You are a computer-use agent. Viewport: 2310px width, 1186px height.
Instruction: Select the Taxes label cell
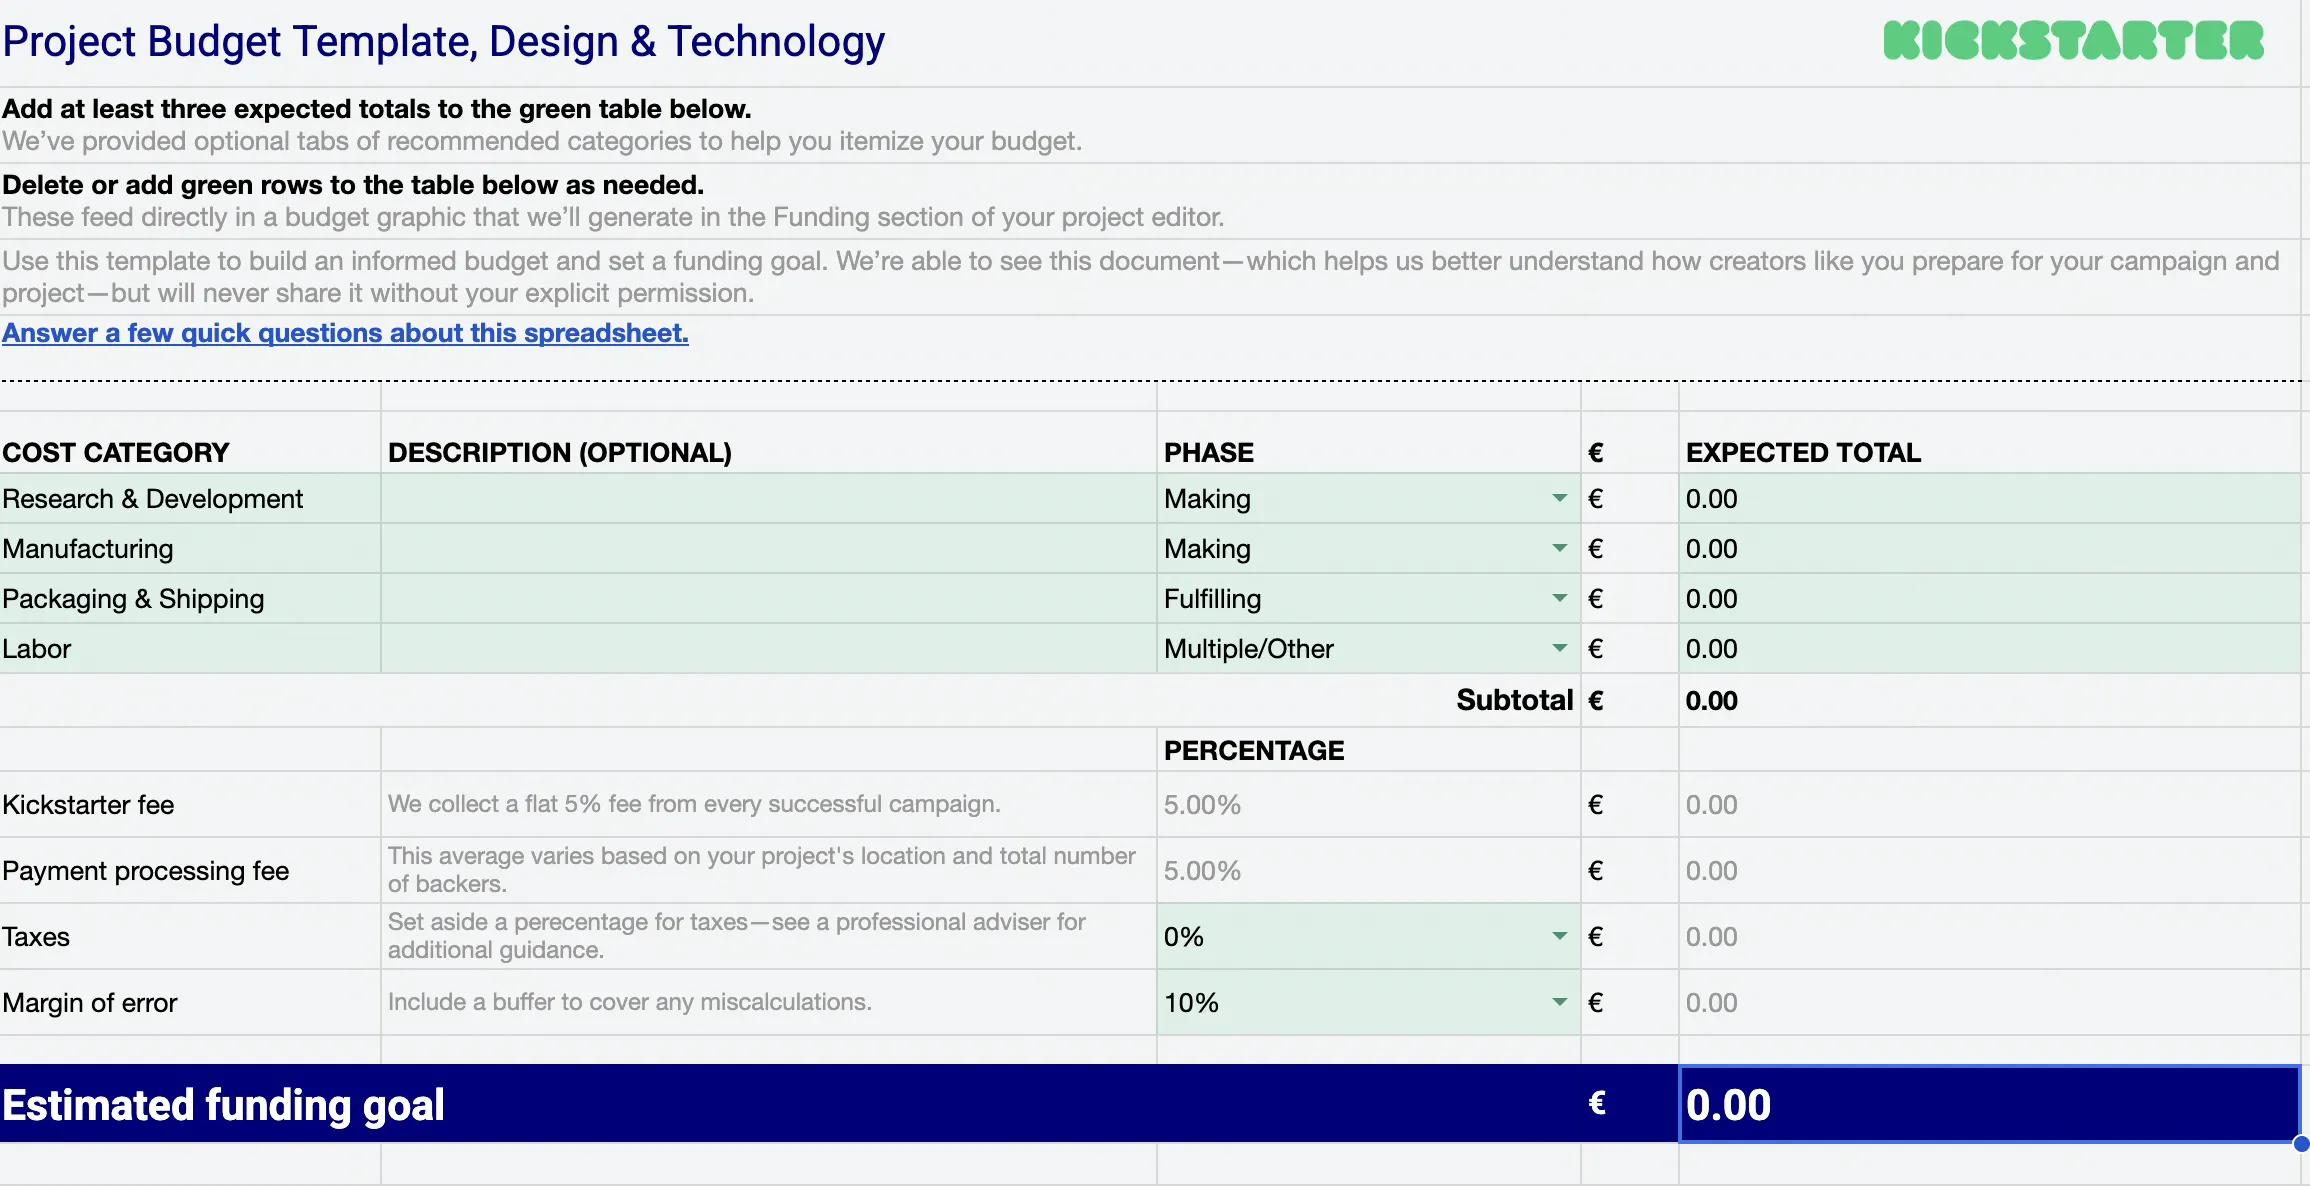(190, 936)
